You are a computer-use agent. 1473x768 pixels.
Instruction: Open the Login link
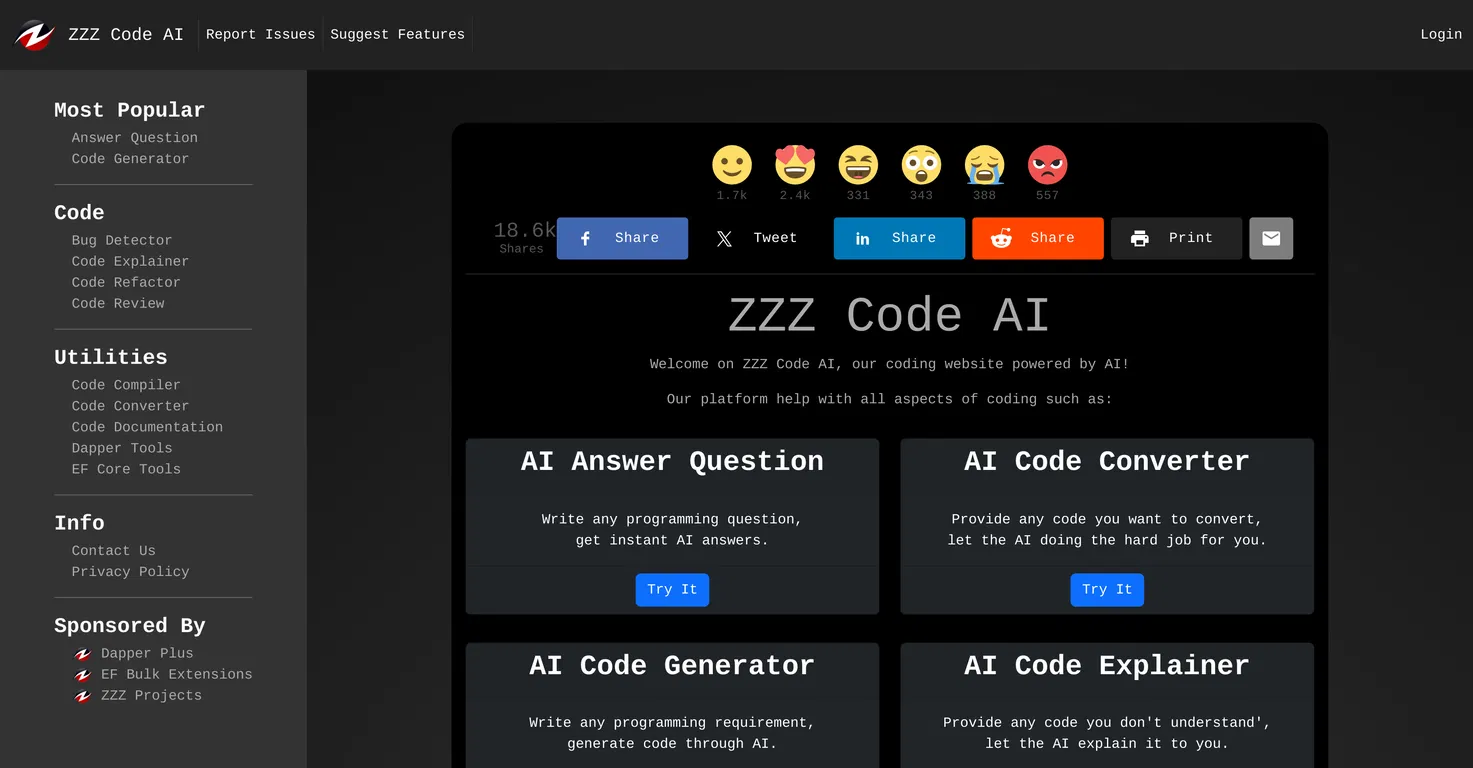[1440, 34]
